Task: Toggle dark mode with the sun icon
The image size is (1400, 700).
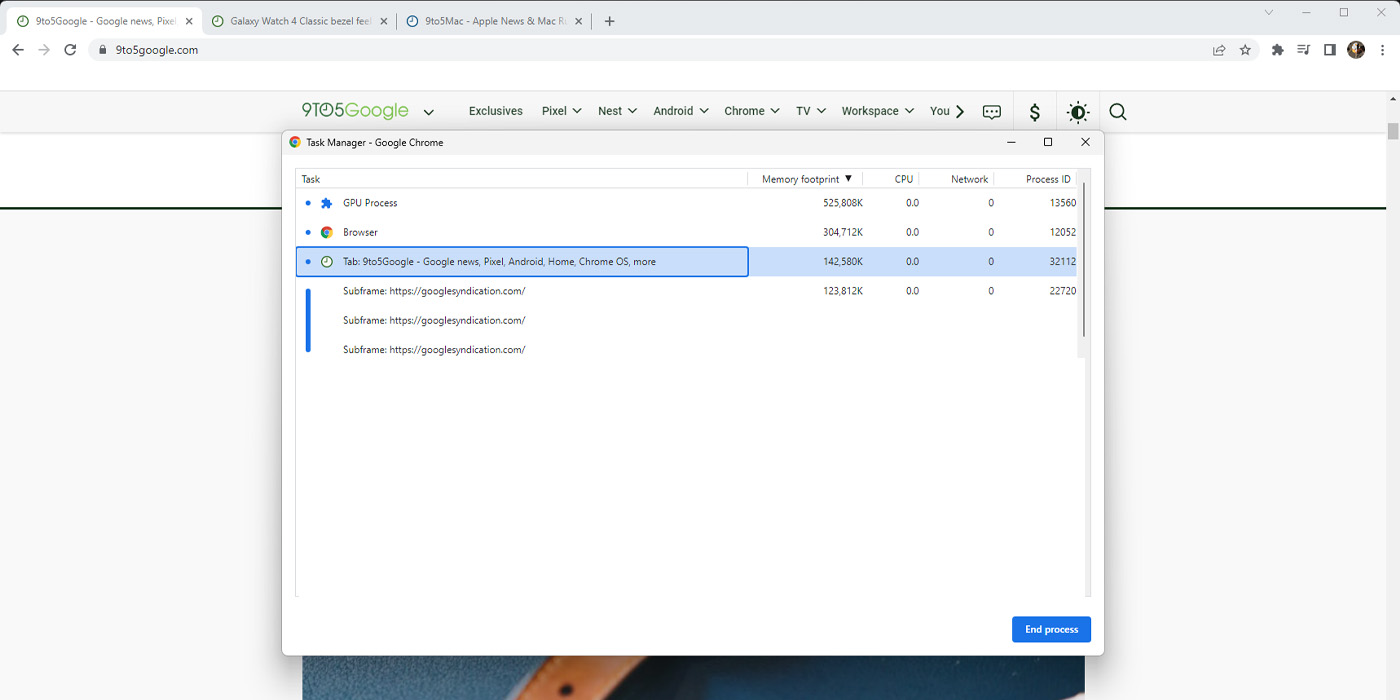Action: coord(1077,111)
